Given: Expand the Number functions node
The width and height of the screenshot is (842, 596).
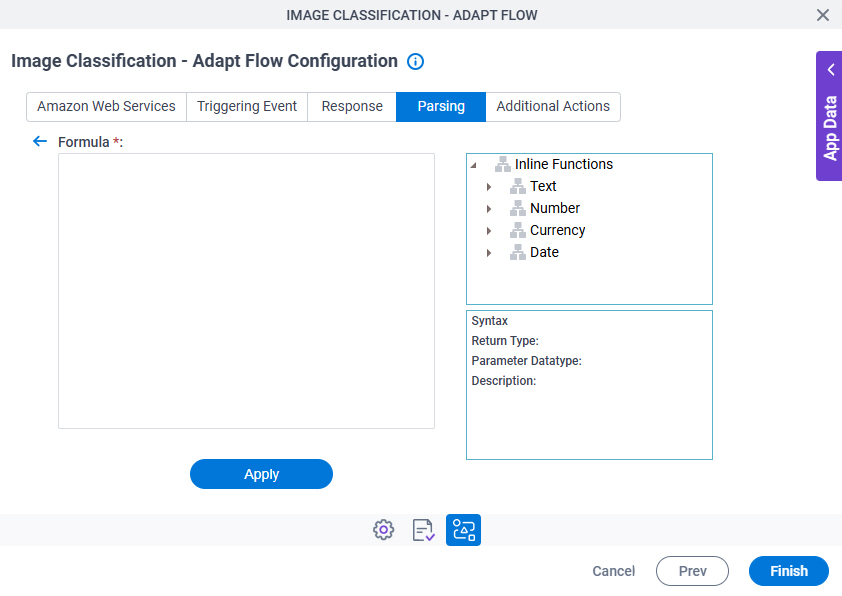Looking at the screenshot, I should point(489,209).
